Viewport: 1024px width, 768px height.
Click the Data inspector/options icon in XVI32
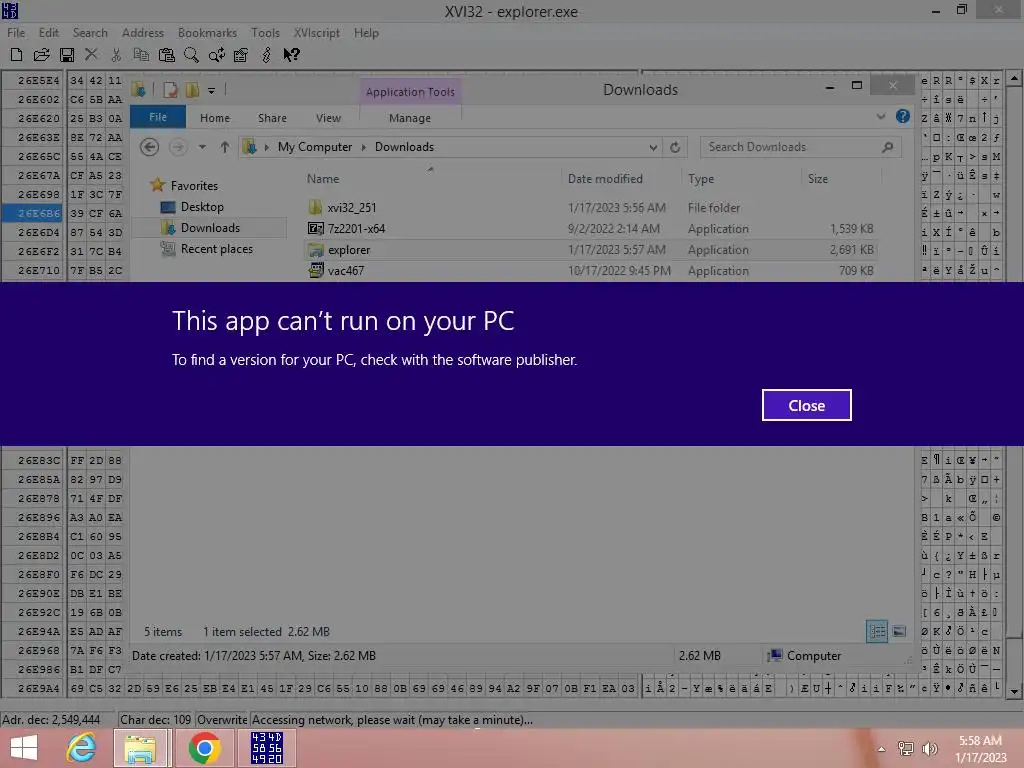[x=241, y=55]
